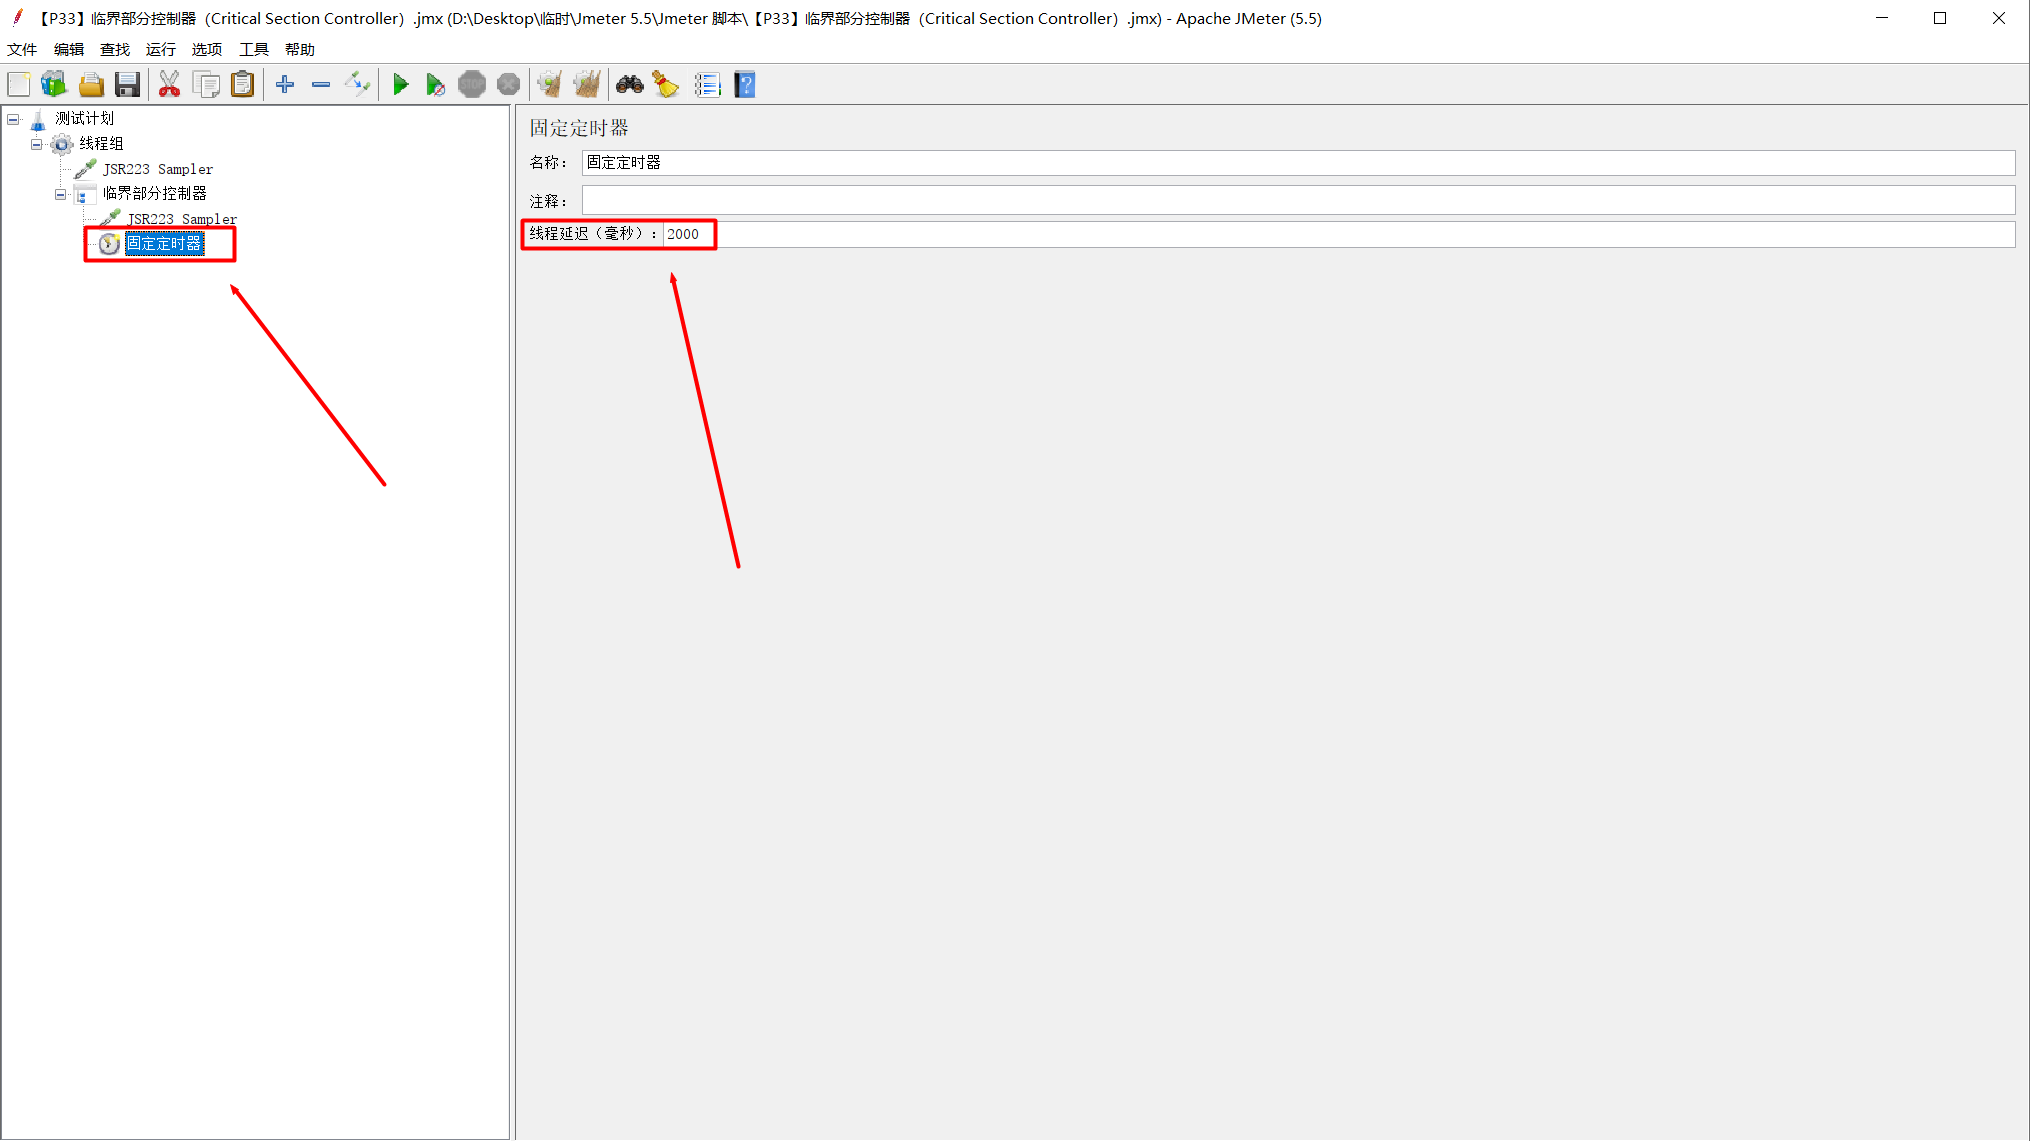Click the binoculars Search icon
Screen dimensions: 2030x1141
pyautogui.click(x=629, y=85)
